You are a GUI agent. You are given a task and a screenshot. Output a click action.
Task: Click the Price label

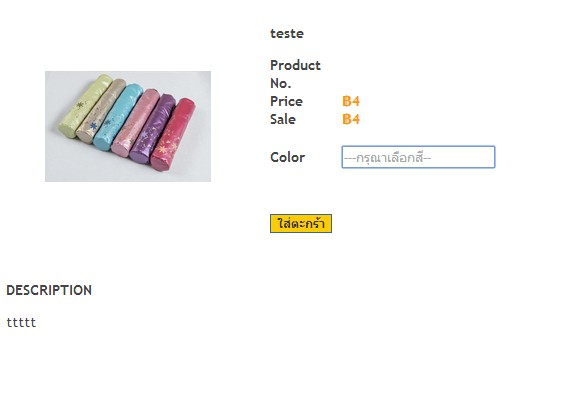pos(286,101)
